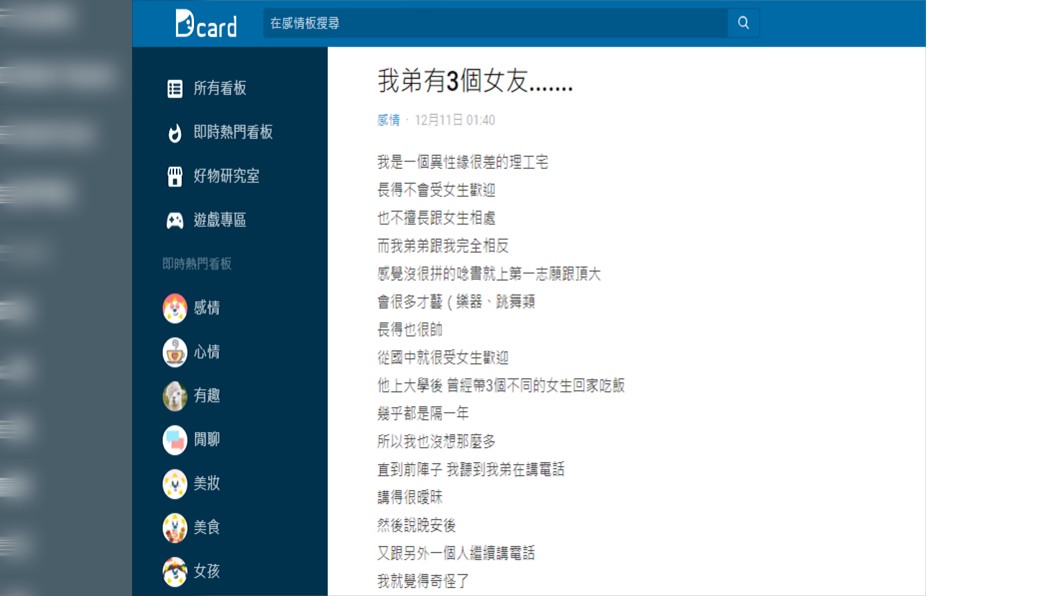Image resolution: width=1060 pixels, height=596 pixels.
Task: Go to the 感情 board in sidebar
Action: pyautogui.click(x=207, y=308)
